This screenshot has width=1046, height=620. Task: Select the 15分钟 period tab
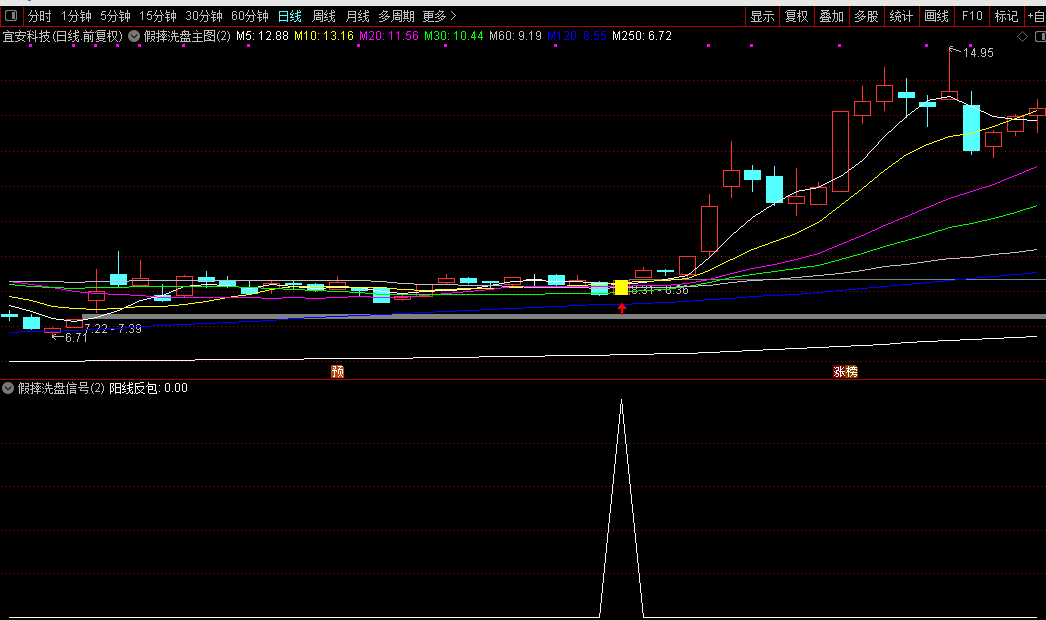point(157,16)
